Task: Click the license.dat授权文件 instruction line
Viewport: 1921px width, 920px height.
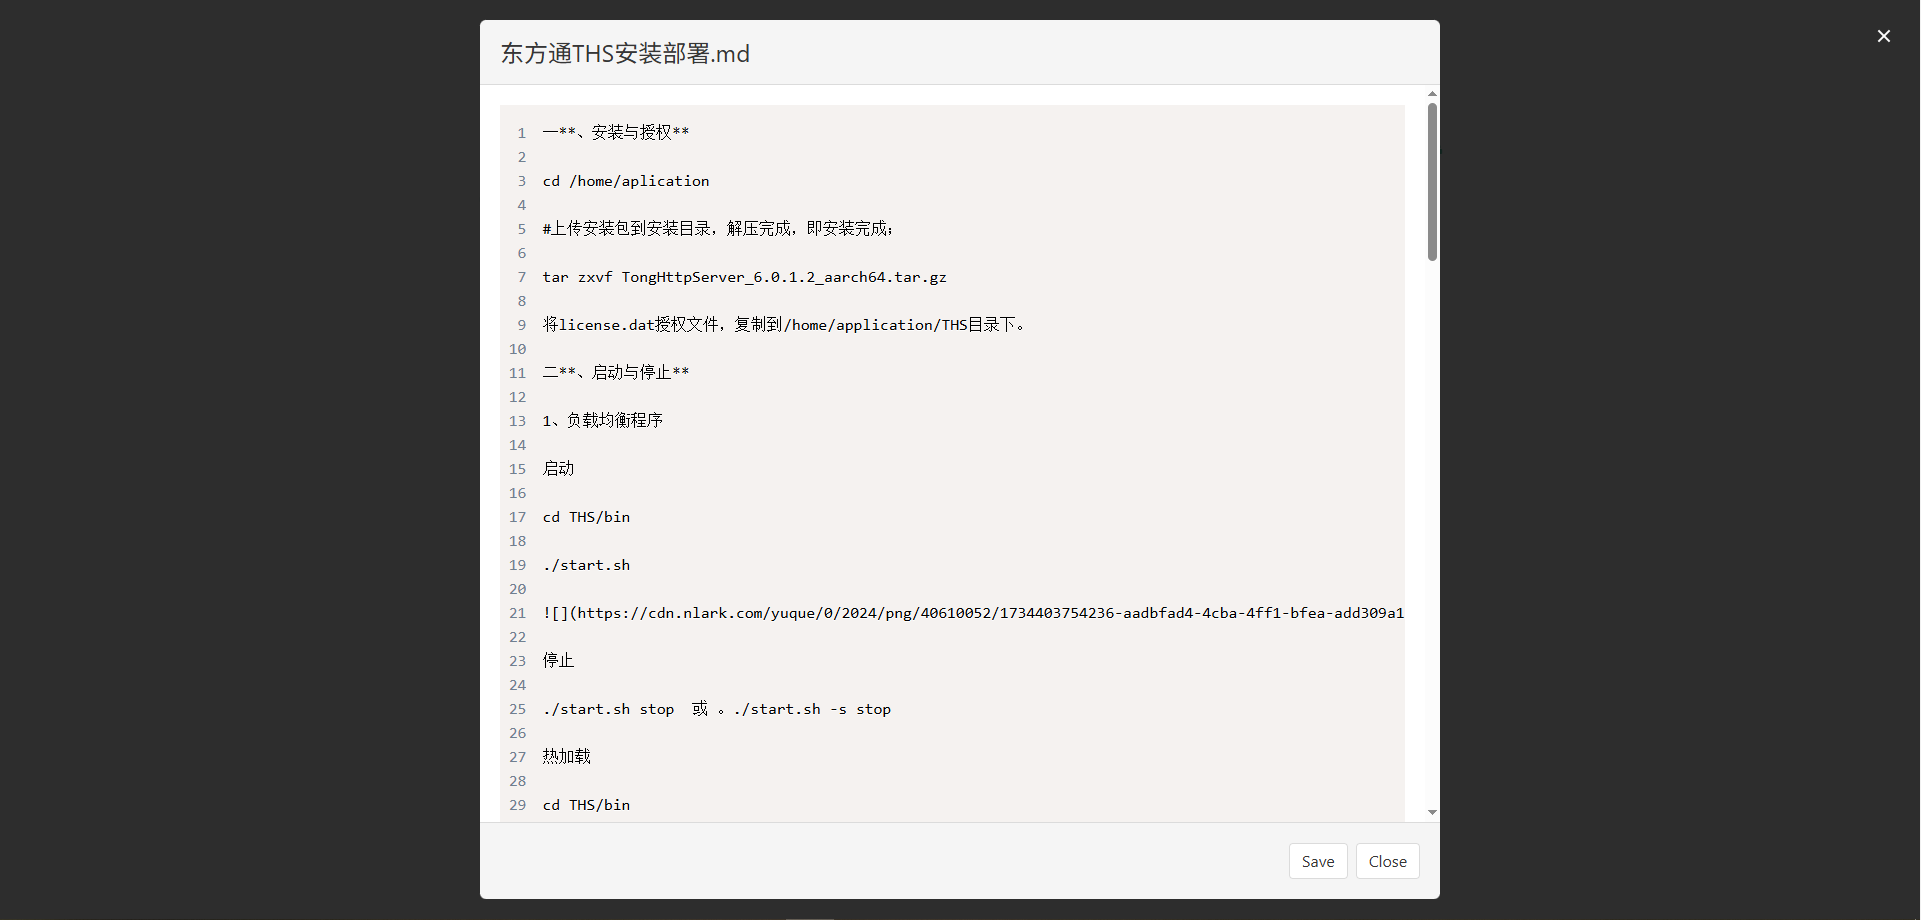Action: tap(783, 325)
